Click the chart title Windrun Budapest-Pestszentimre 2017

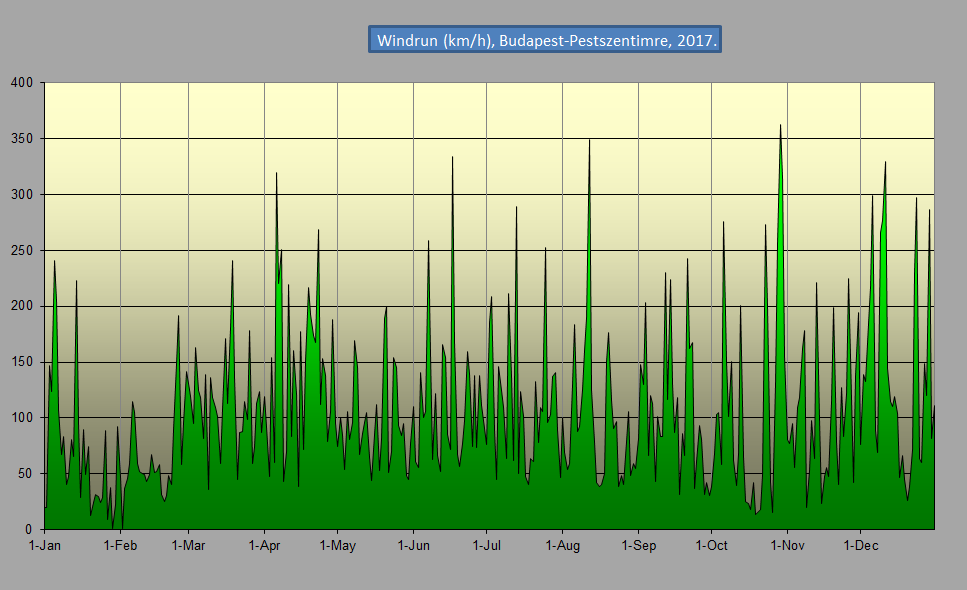(x=544, y=41)
